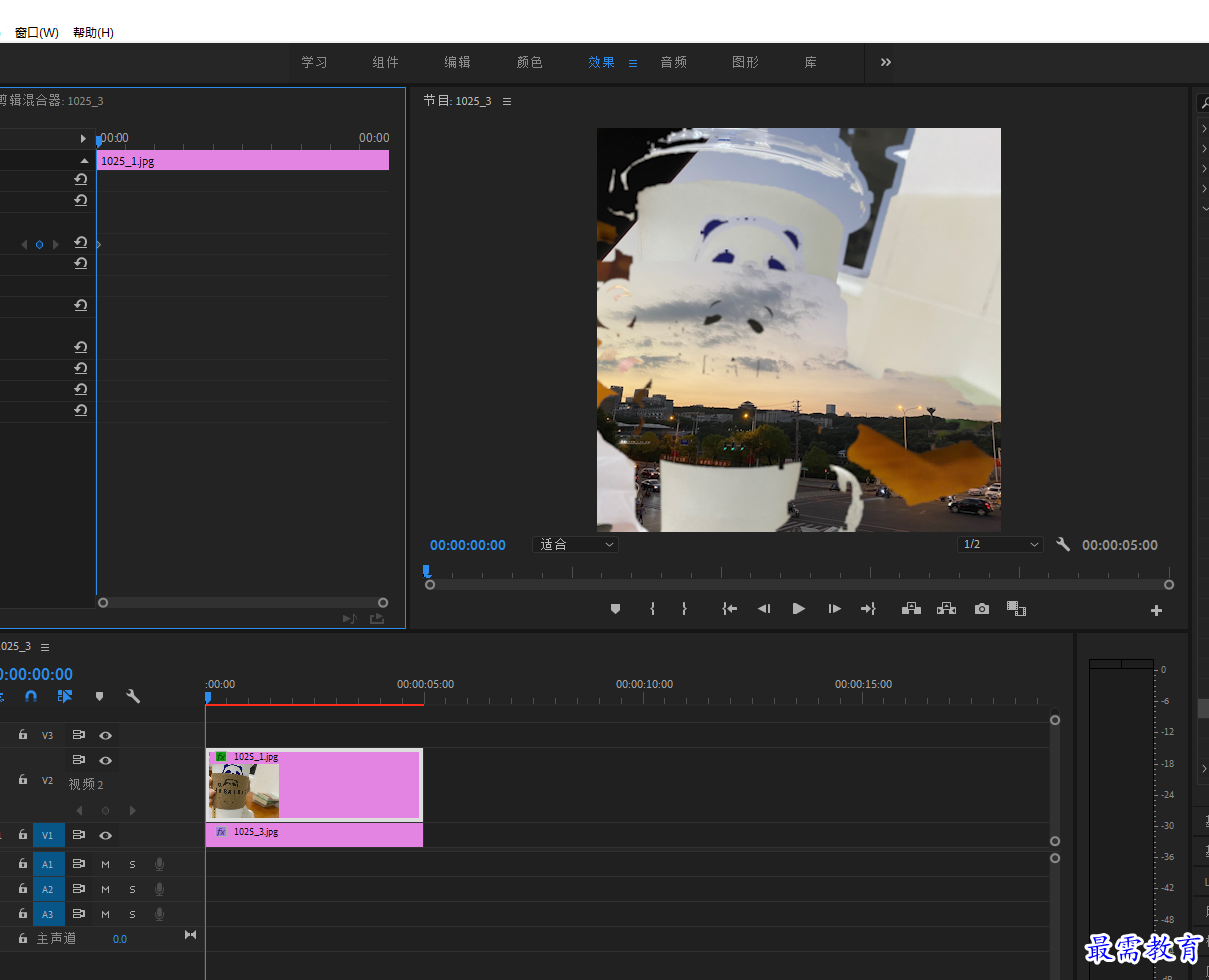Go to next keyframe on track V2
This screenshot has width=1209, height=980.
(x=132, y=810)
